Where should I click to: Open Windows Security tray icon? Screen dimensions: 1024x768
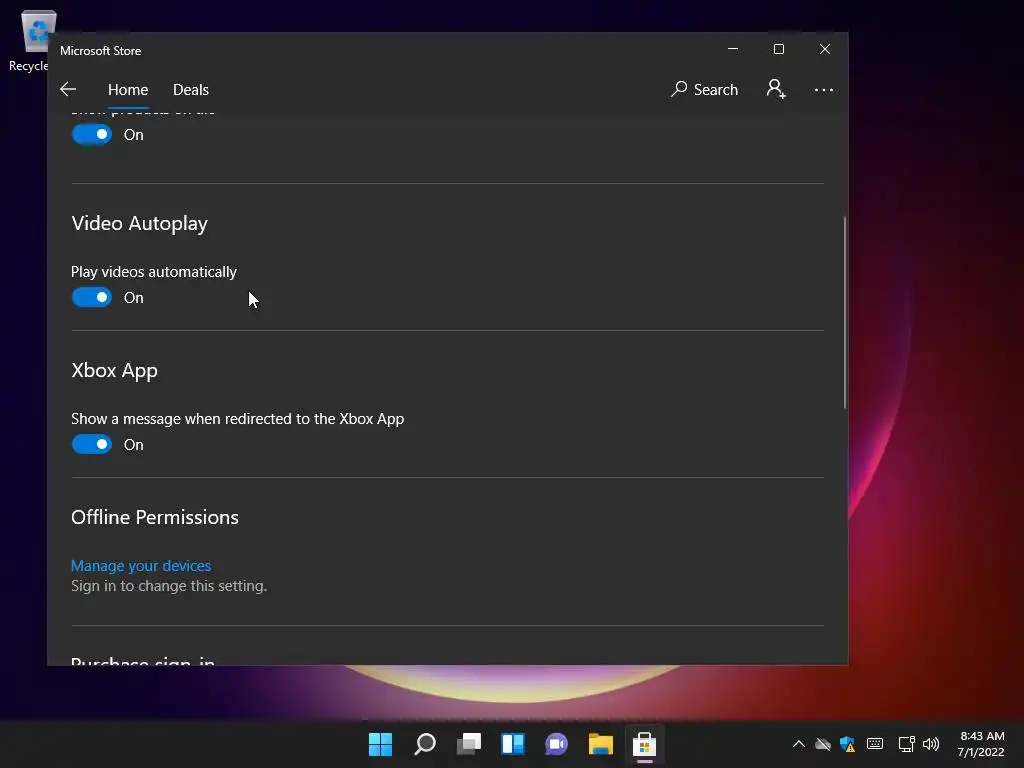click(848, 744)
